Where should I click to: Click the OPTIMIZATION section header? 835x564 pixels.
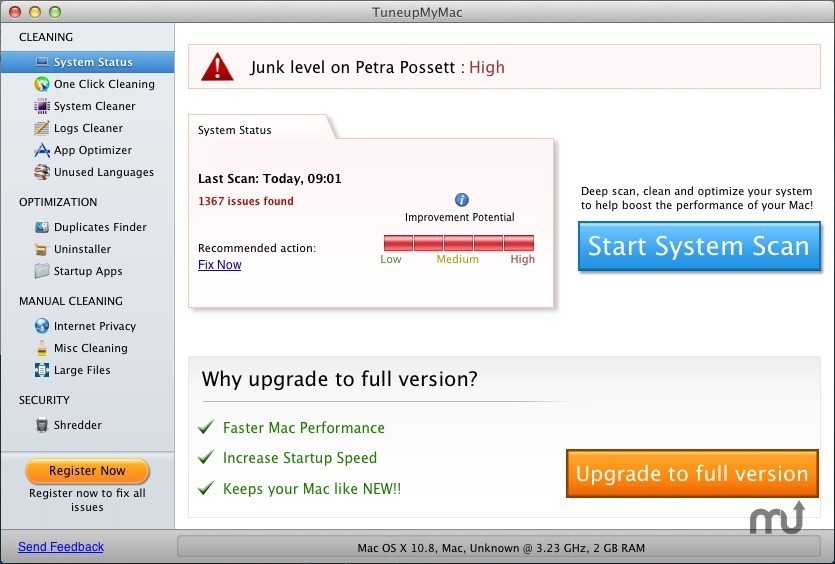[x=58, y=202]
